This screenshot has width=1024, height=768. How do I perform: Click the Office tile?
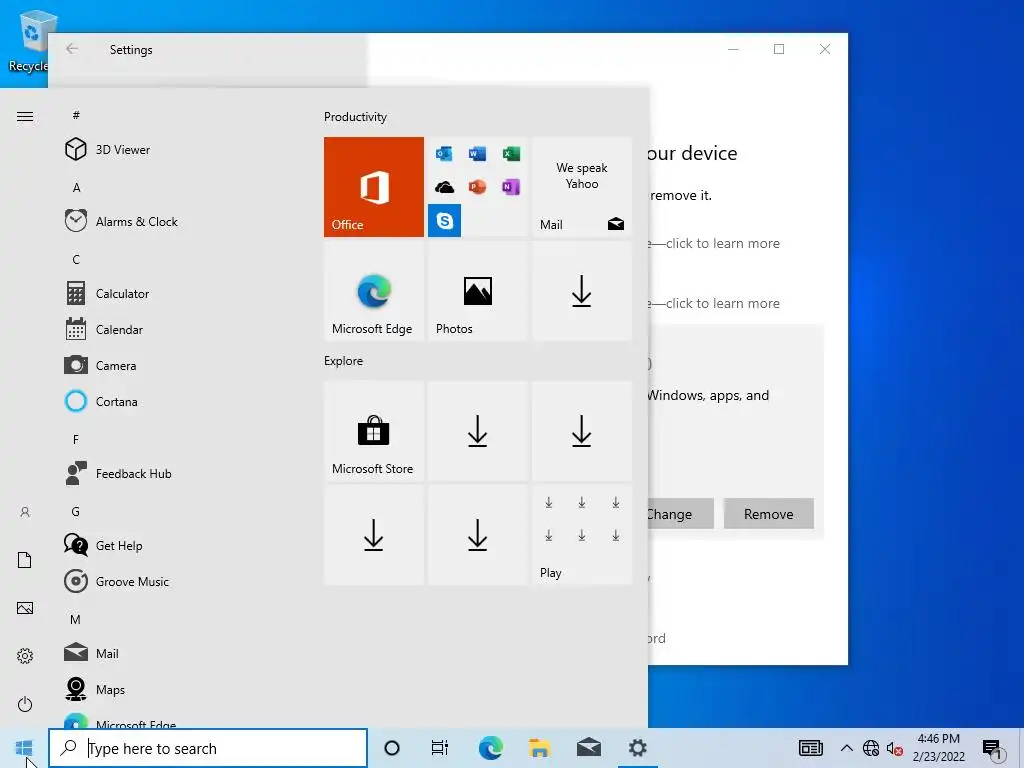pos(374,187)
